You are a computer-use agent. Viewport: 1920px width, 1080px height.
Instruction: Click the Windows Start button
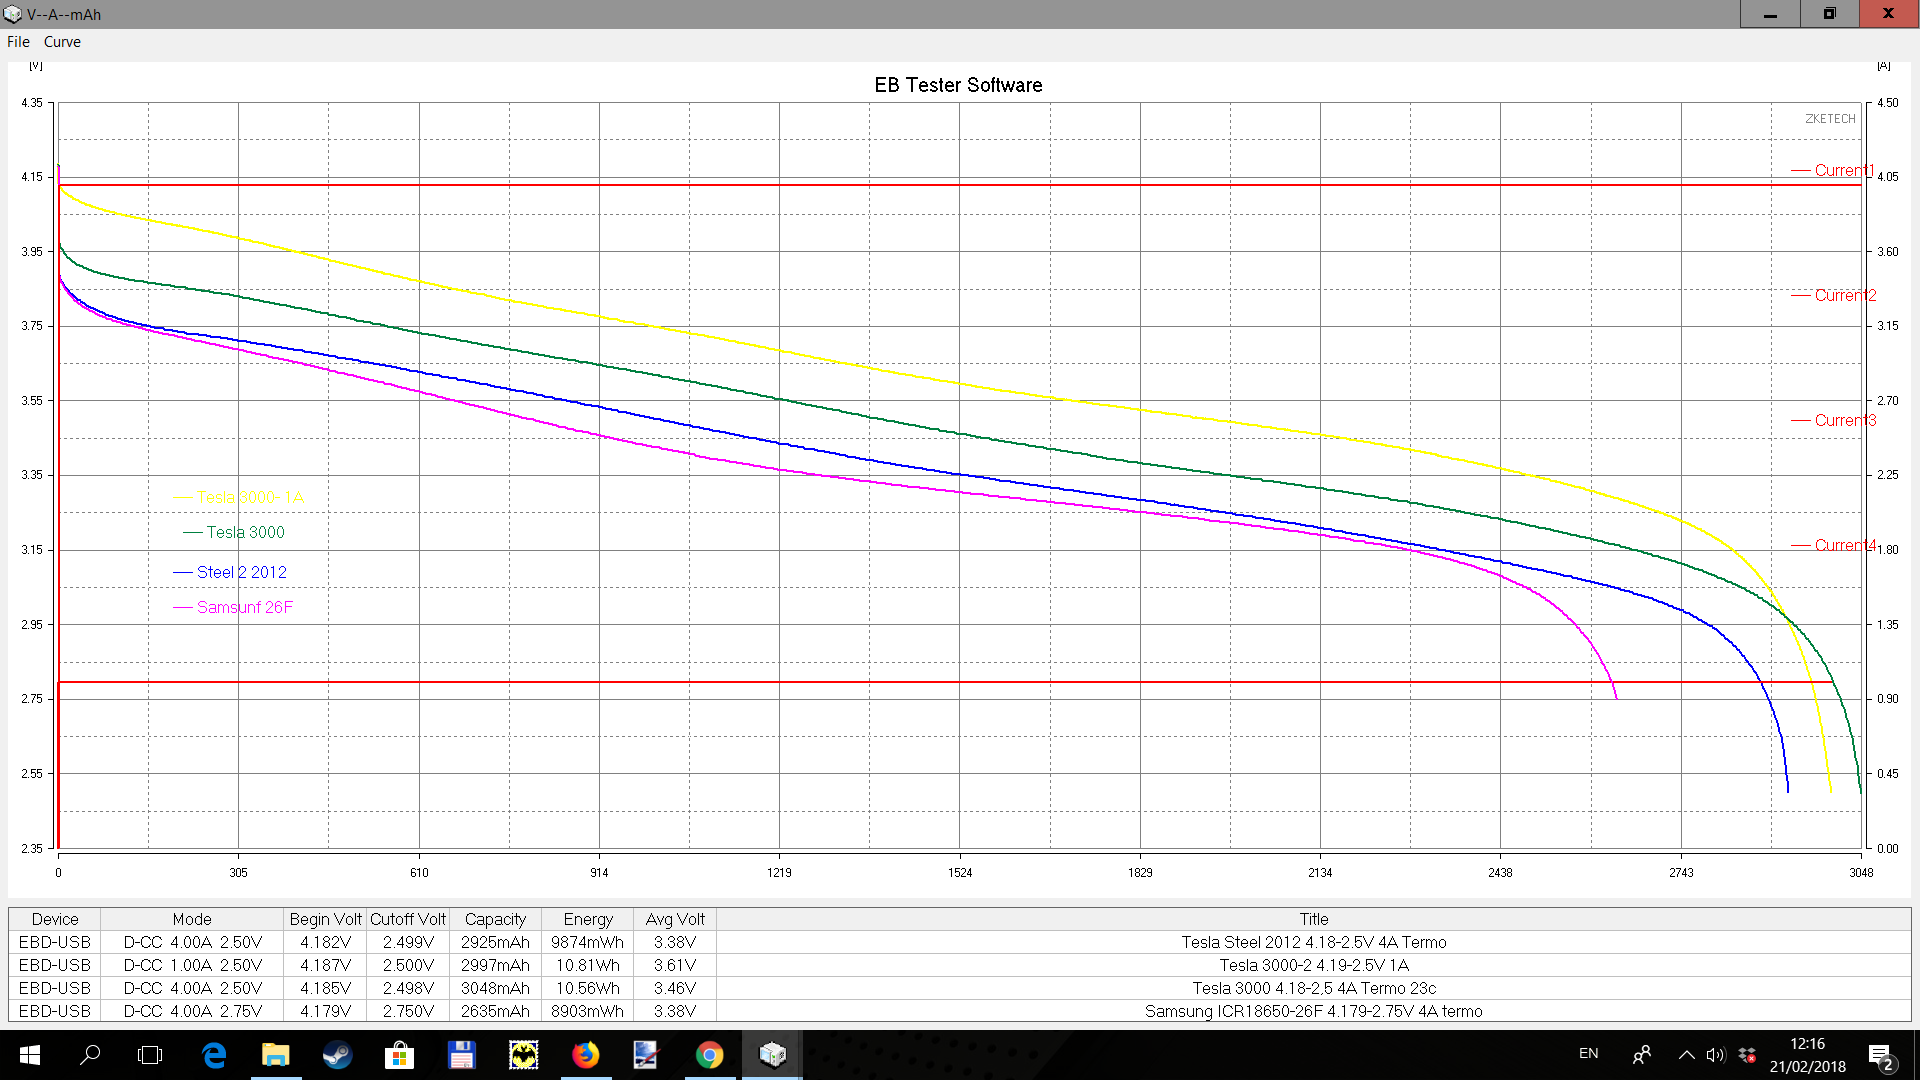click(x=30, y=1055)
